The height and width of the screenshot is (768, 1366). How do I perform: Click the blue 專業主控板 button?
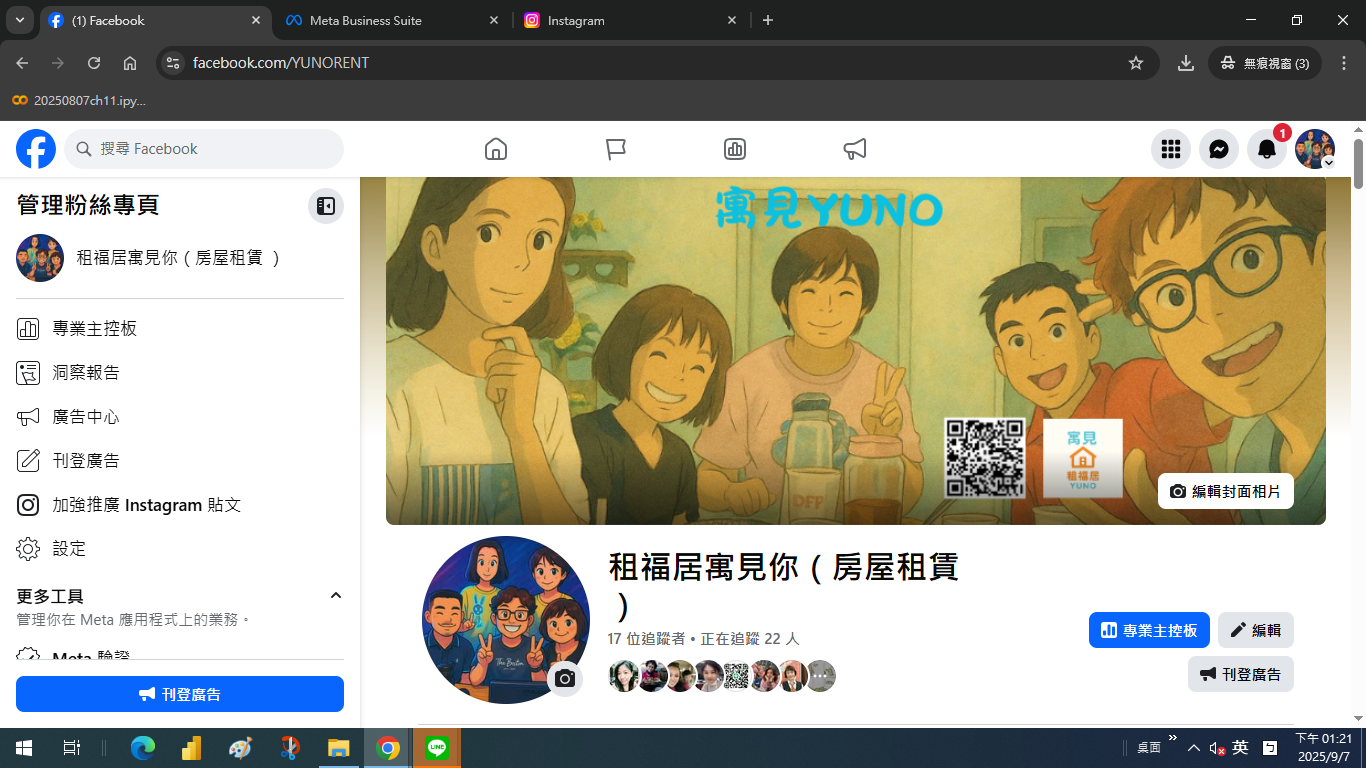[x=1149, y=630]
